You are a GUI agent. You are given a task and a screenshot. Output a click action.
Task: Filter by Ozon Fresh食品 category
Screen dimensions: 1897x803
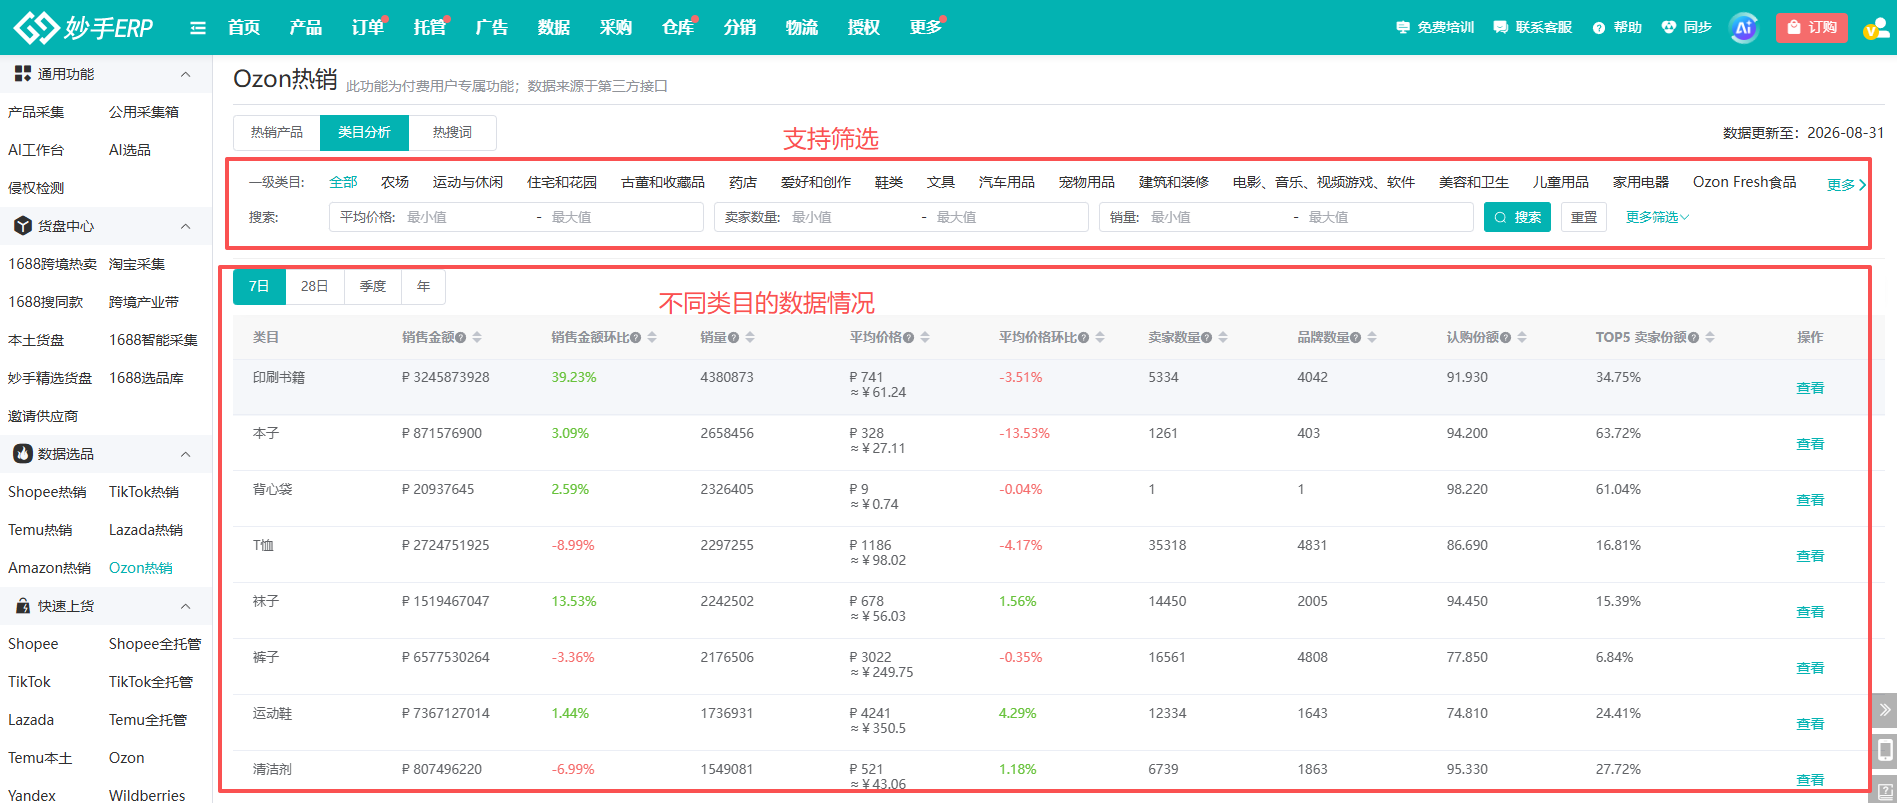[x=1744, y=182]
